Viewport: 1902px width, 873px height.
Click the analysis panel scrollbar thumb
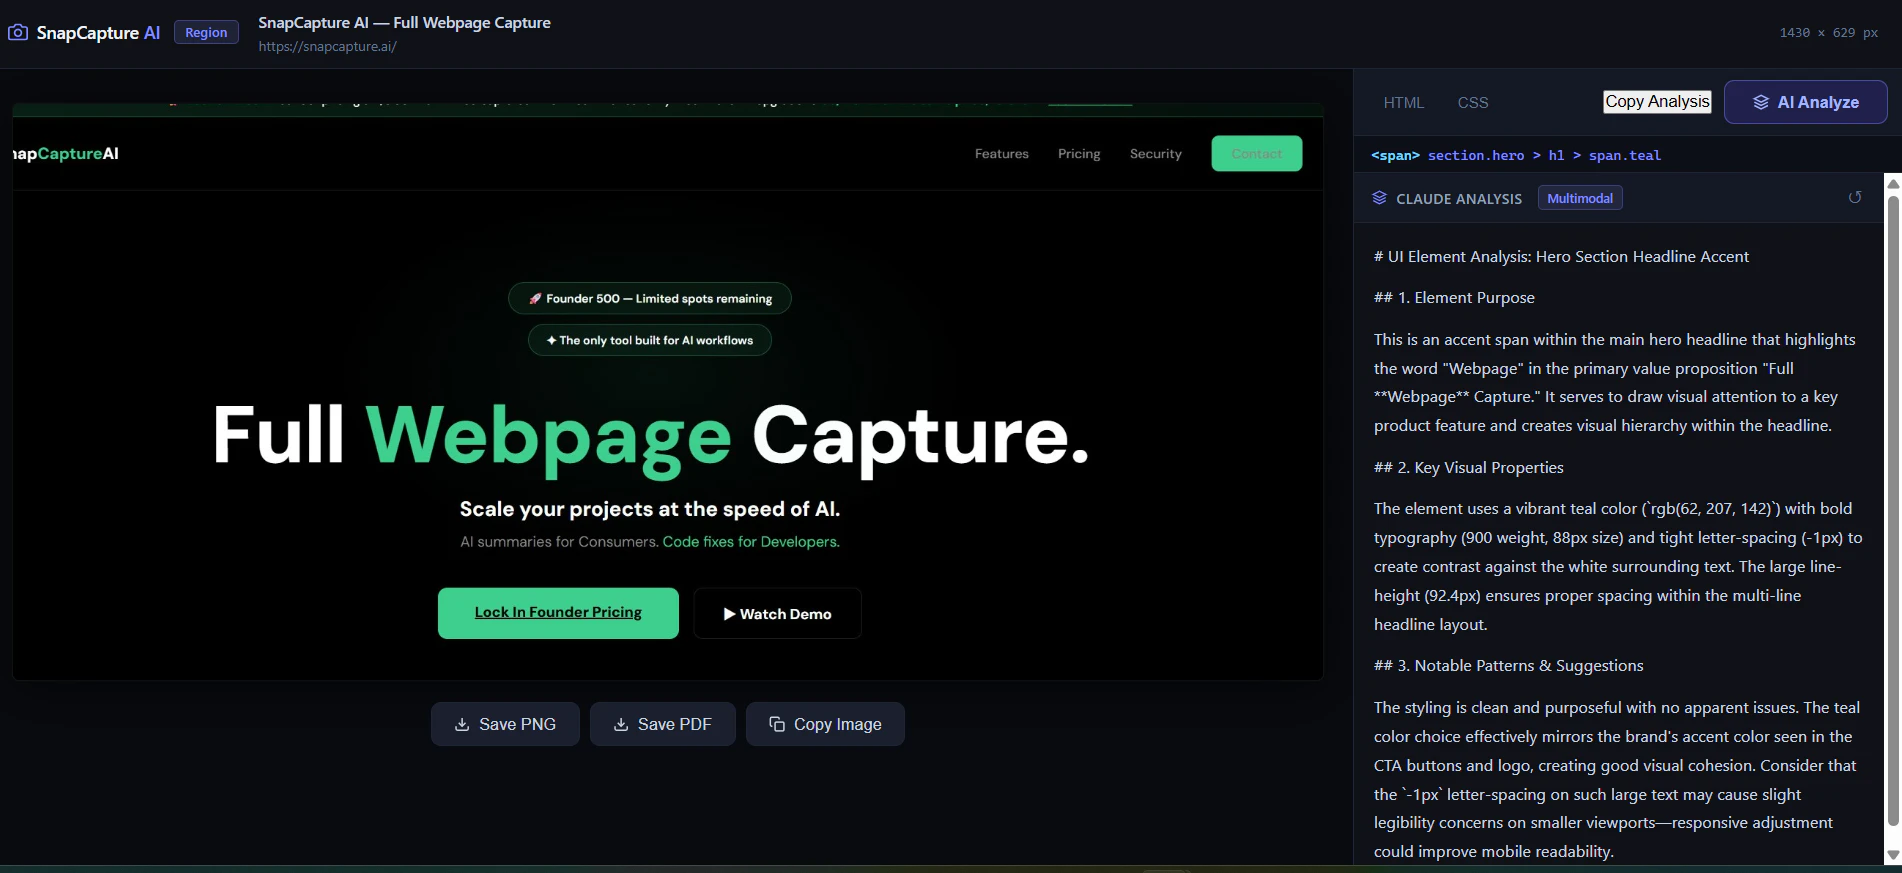1893,510
